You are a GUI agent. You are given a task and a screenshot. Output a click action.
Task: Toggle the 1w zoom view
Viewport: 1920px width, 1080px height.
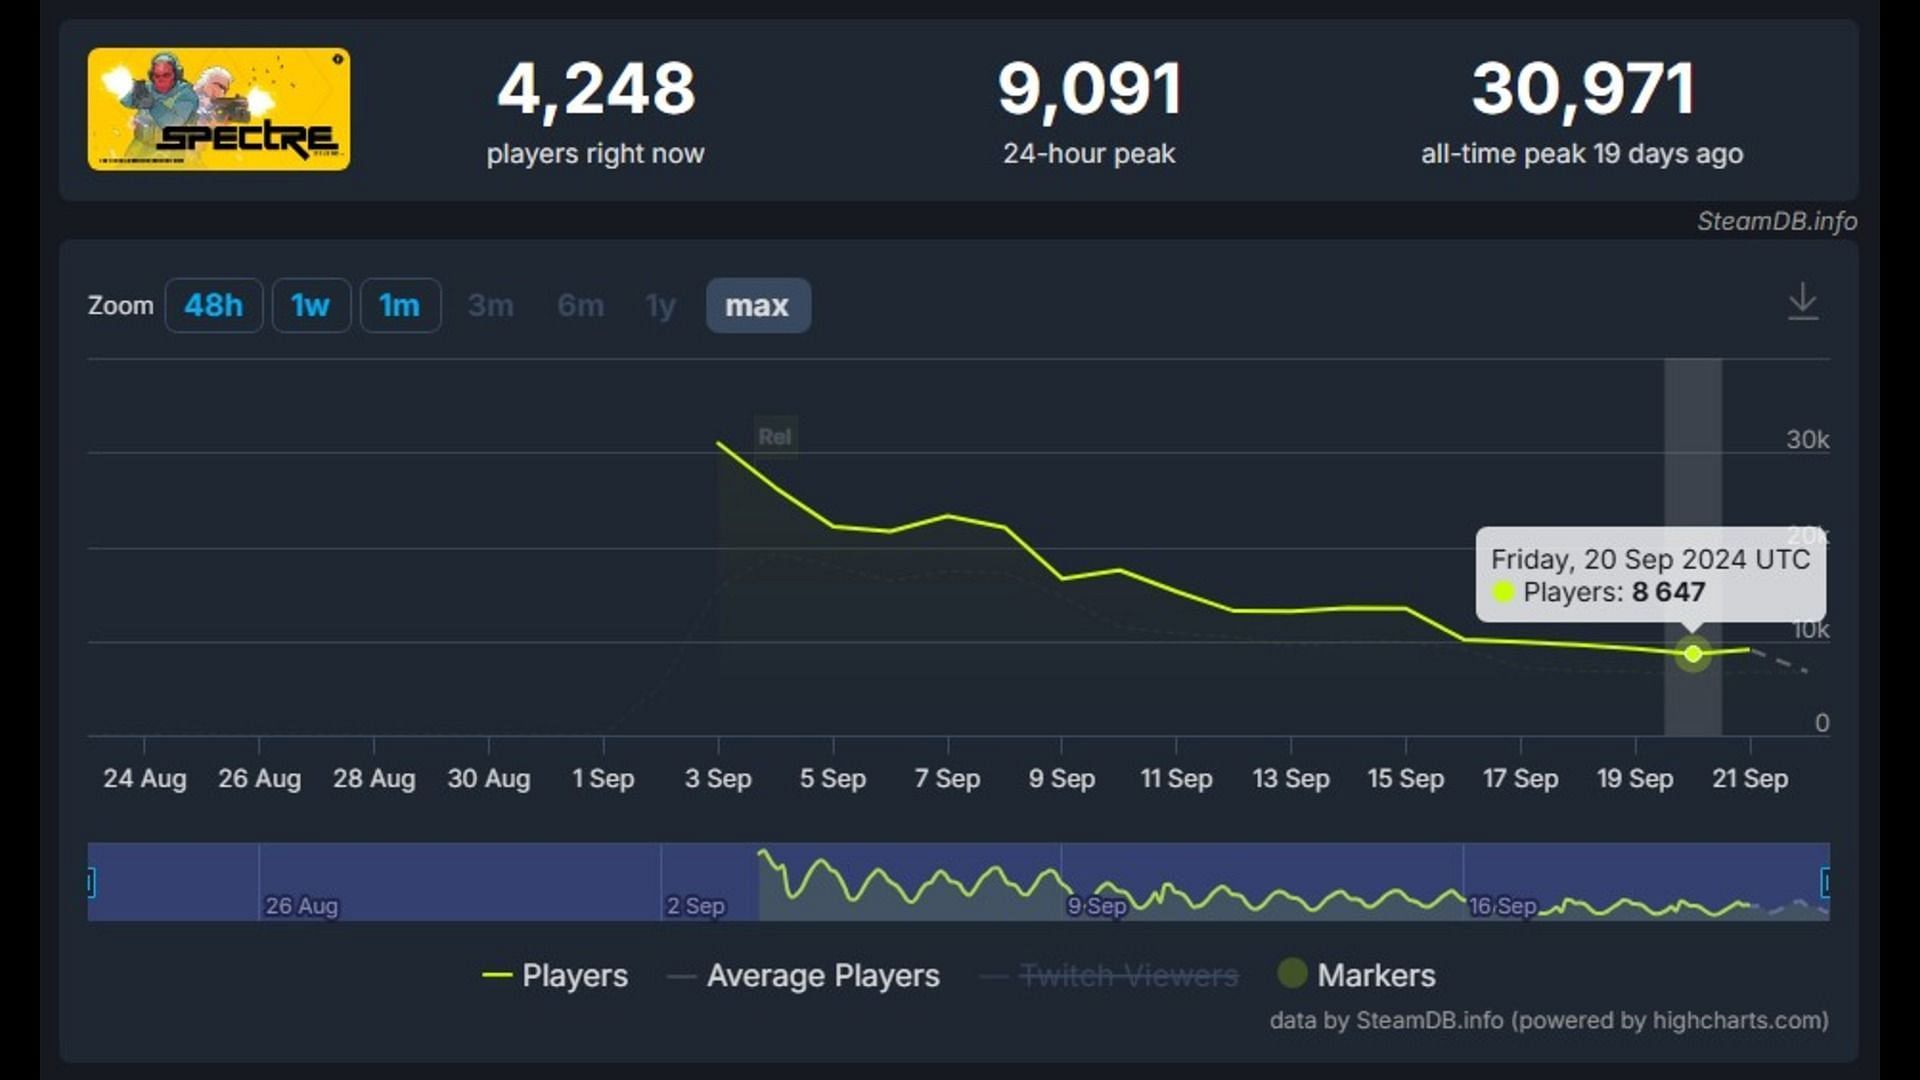[309, 306]
